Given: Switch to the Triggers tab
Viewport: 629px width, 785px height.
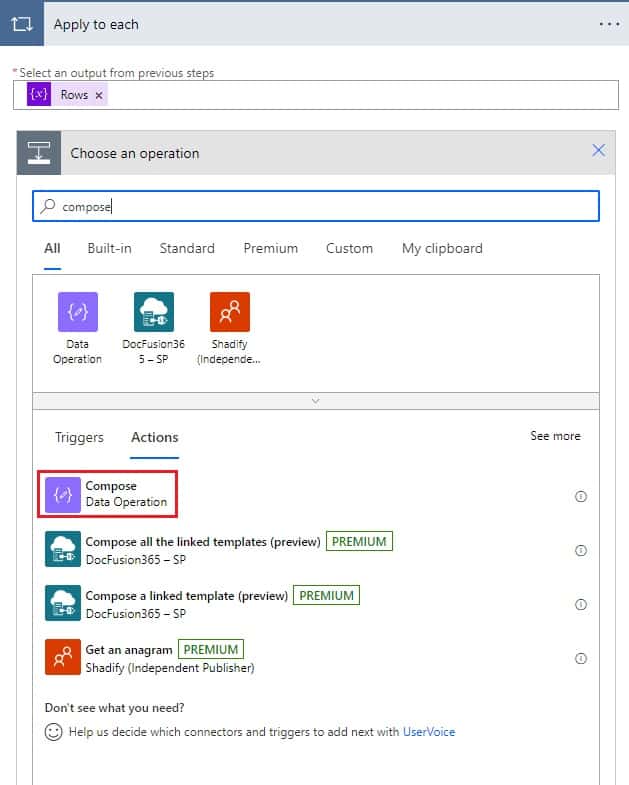Looking at the screenshot, I should (x=79, y=438).
